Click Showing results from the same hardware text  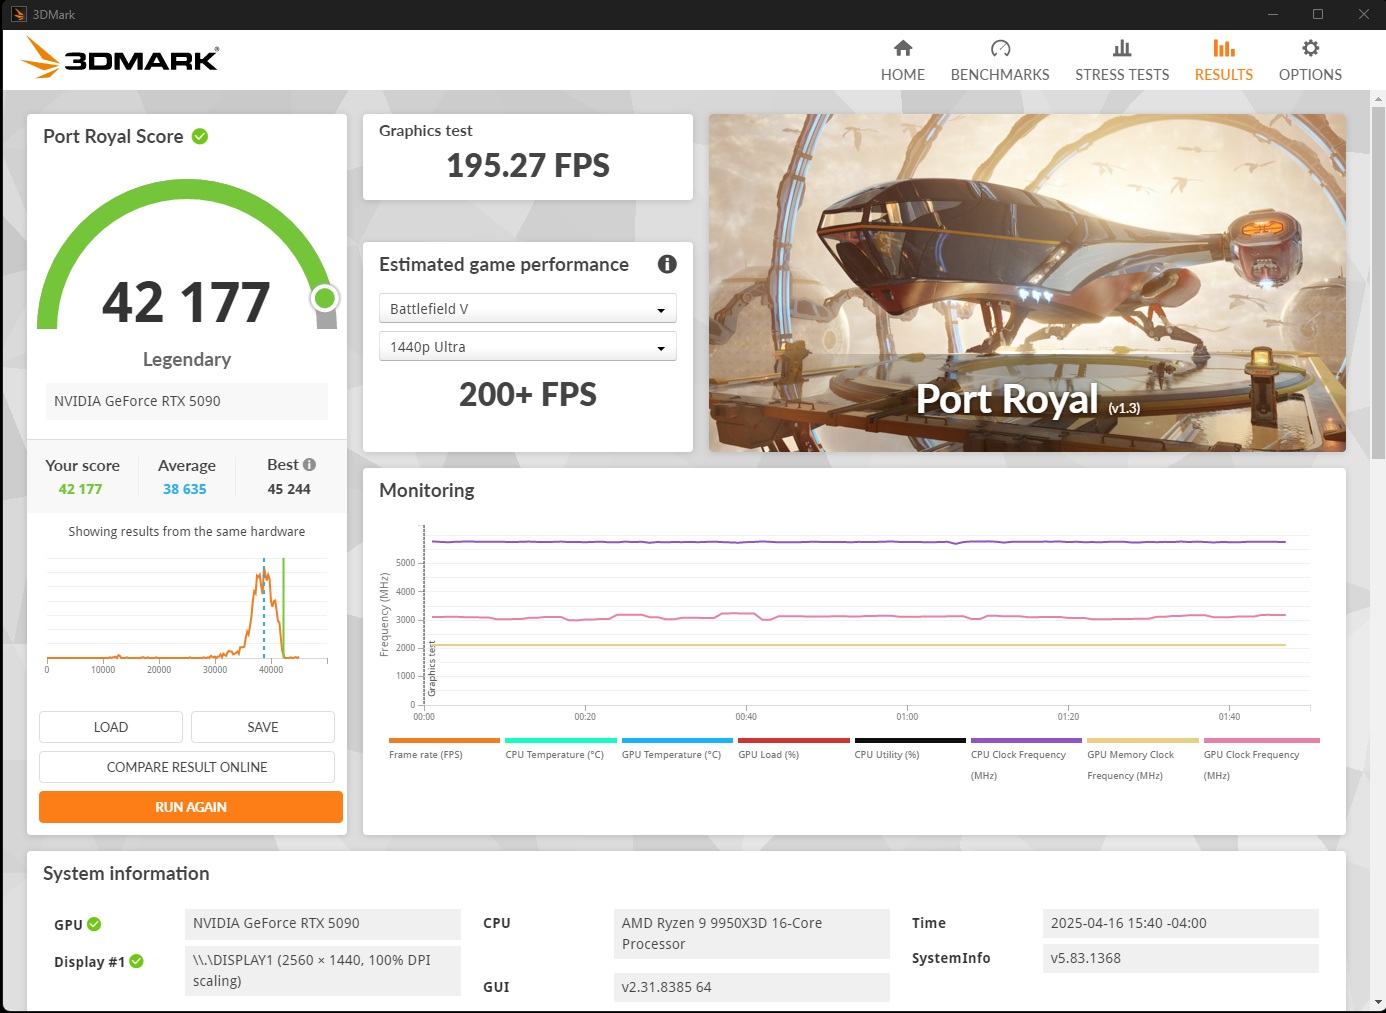coord(187,531)
